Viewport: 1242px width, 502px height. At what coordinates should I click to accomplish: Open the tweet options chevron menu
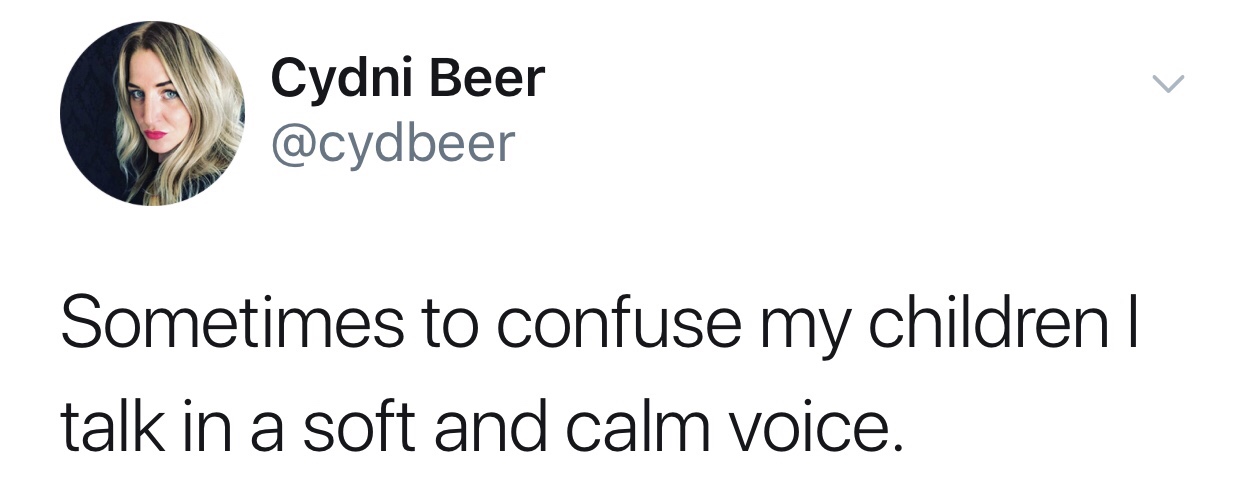pos(1167,84)
